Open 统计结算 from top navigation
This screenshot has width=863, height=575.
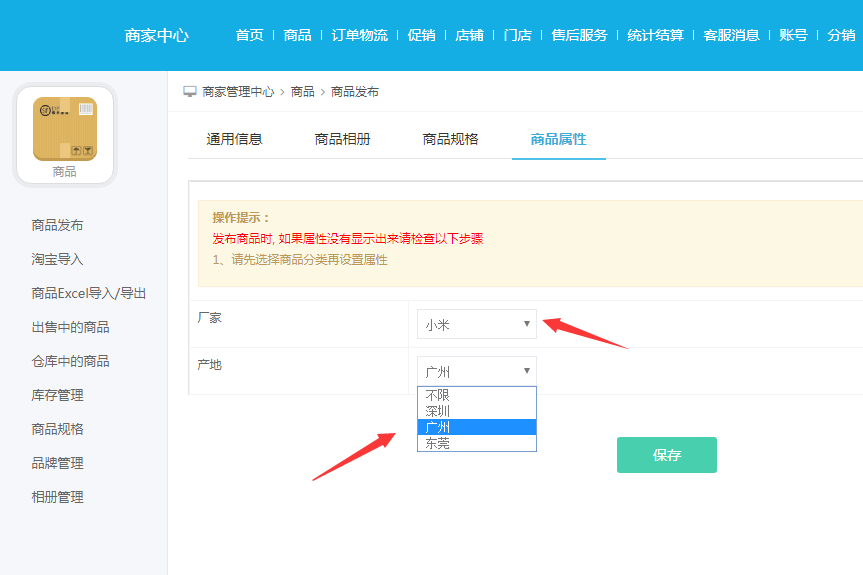pos(655,35)
